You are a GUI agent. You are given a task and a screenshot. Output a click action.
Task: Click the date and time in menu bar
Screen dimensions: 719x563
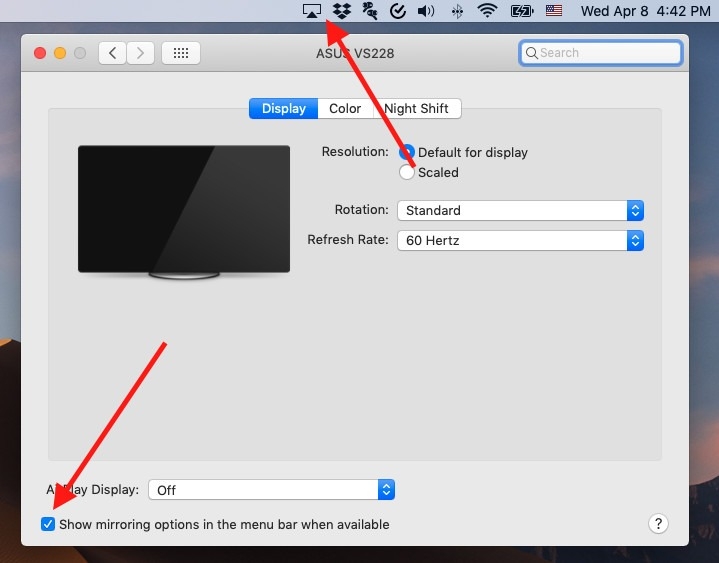pyautogui.click(x=645, y=11)
